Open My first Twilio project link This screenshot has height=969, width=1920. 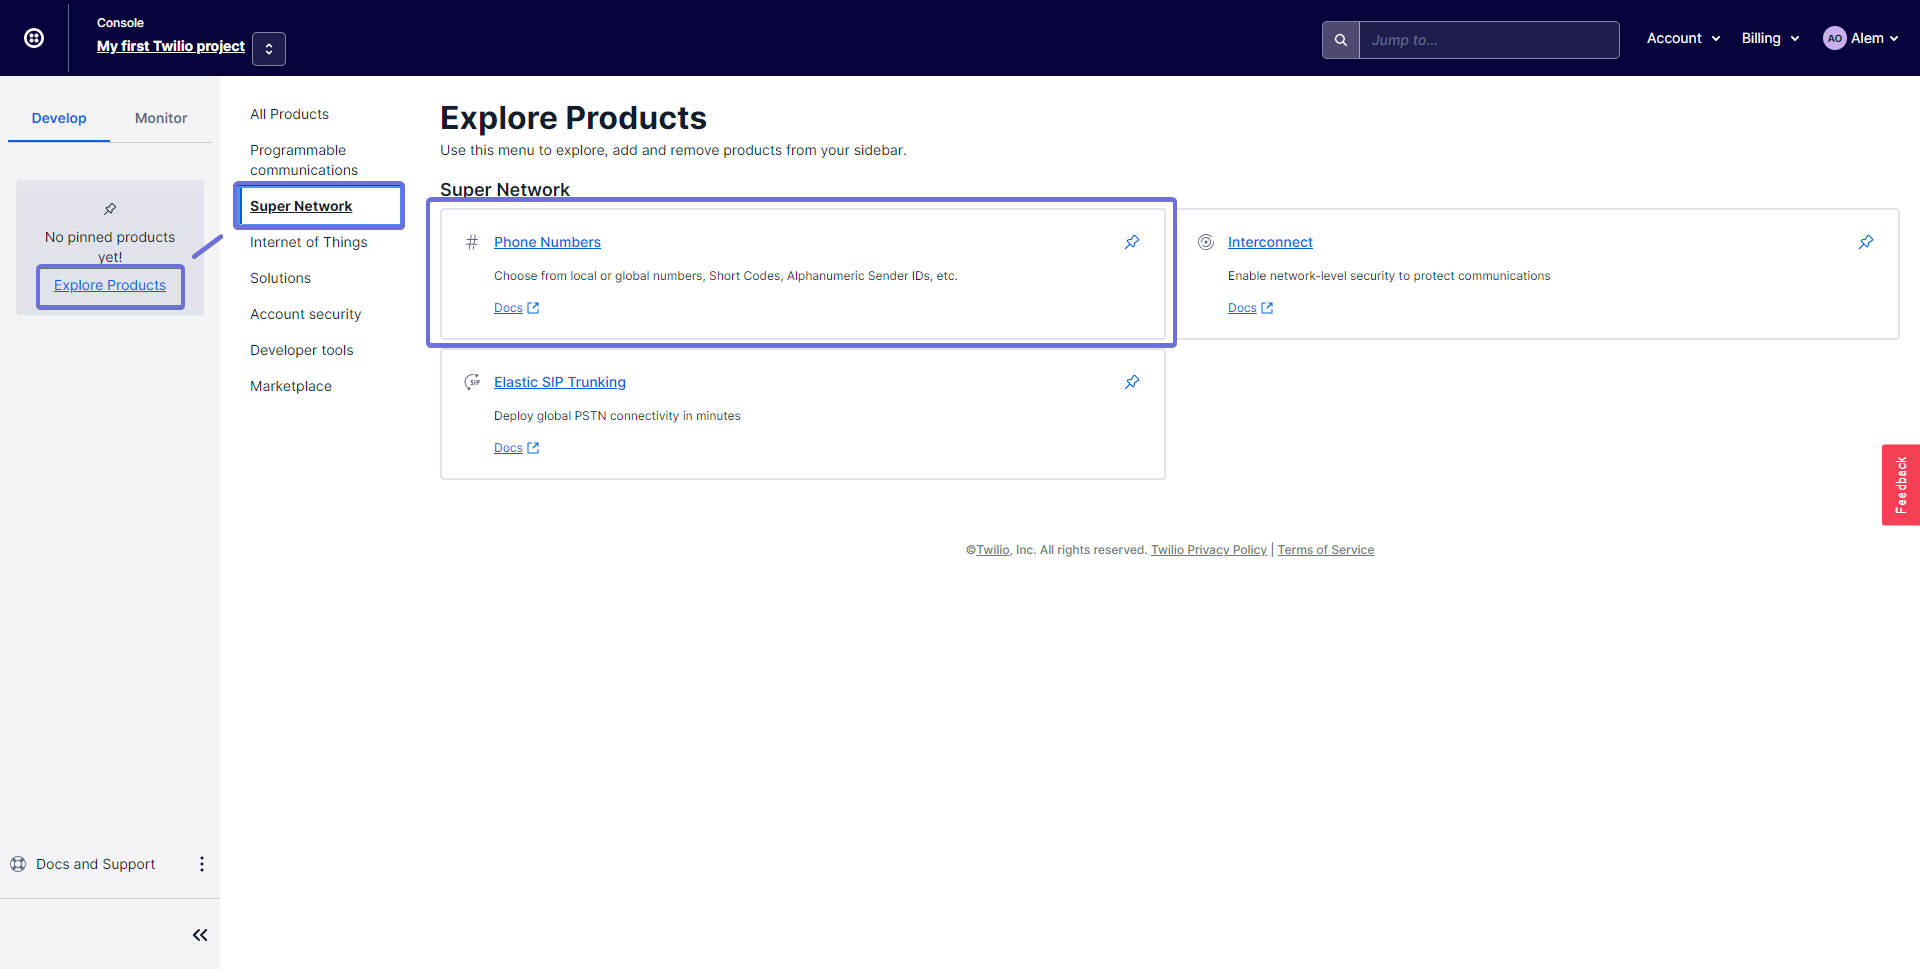pyautogui.click(x=171, y=46)
